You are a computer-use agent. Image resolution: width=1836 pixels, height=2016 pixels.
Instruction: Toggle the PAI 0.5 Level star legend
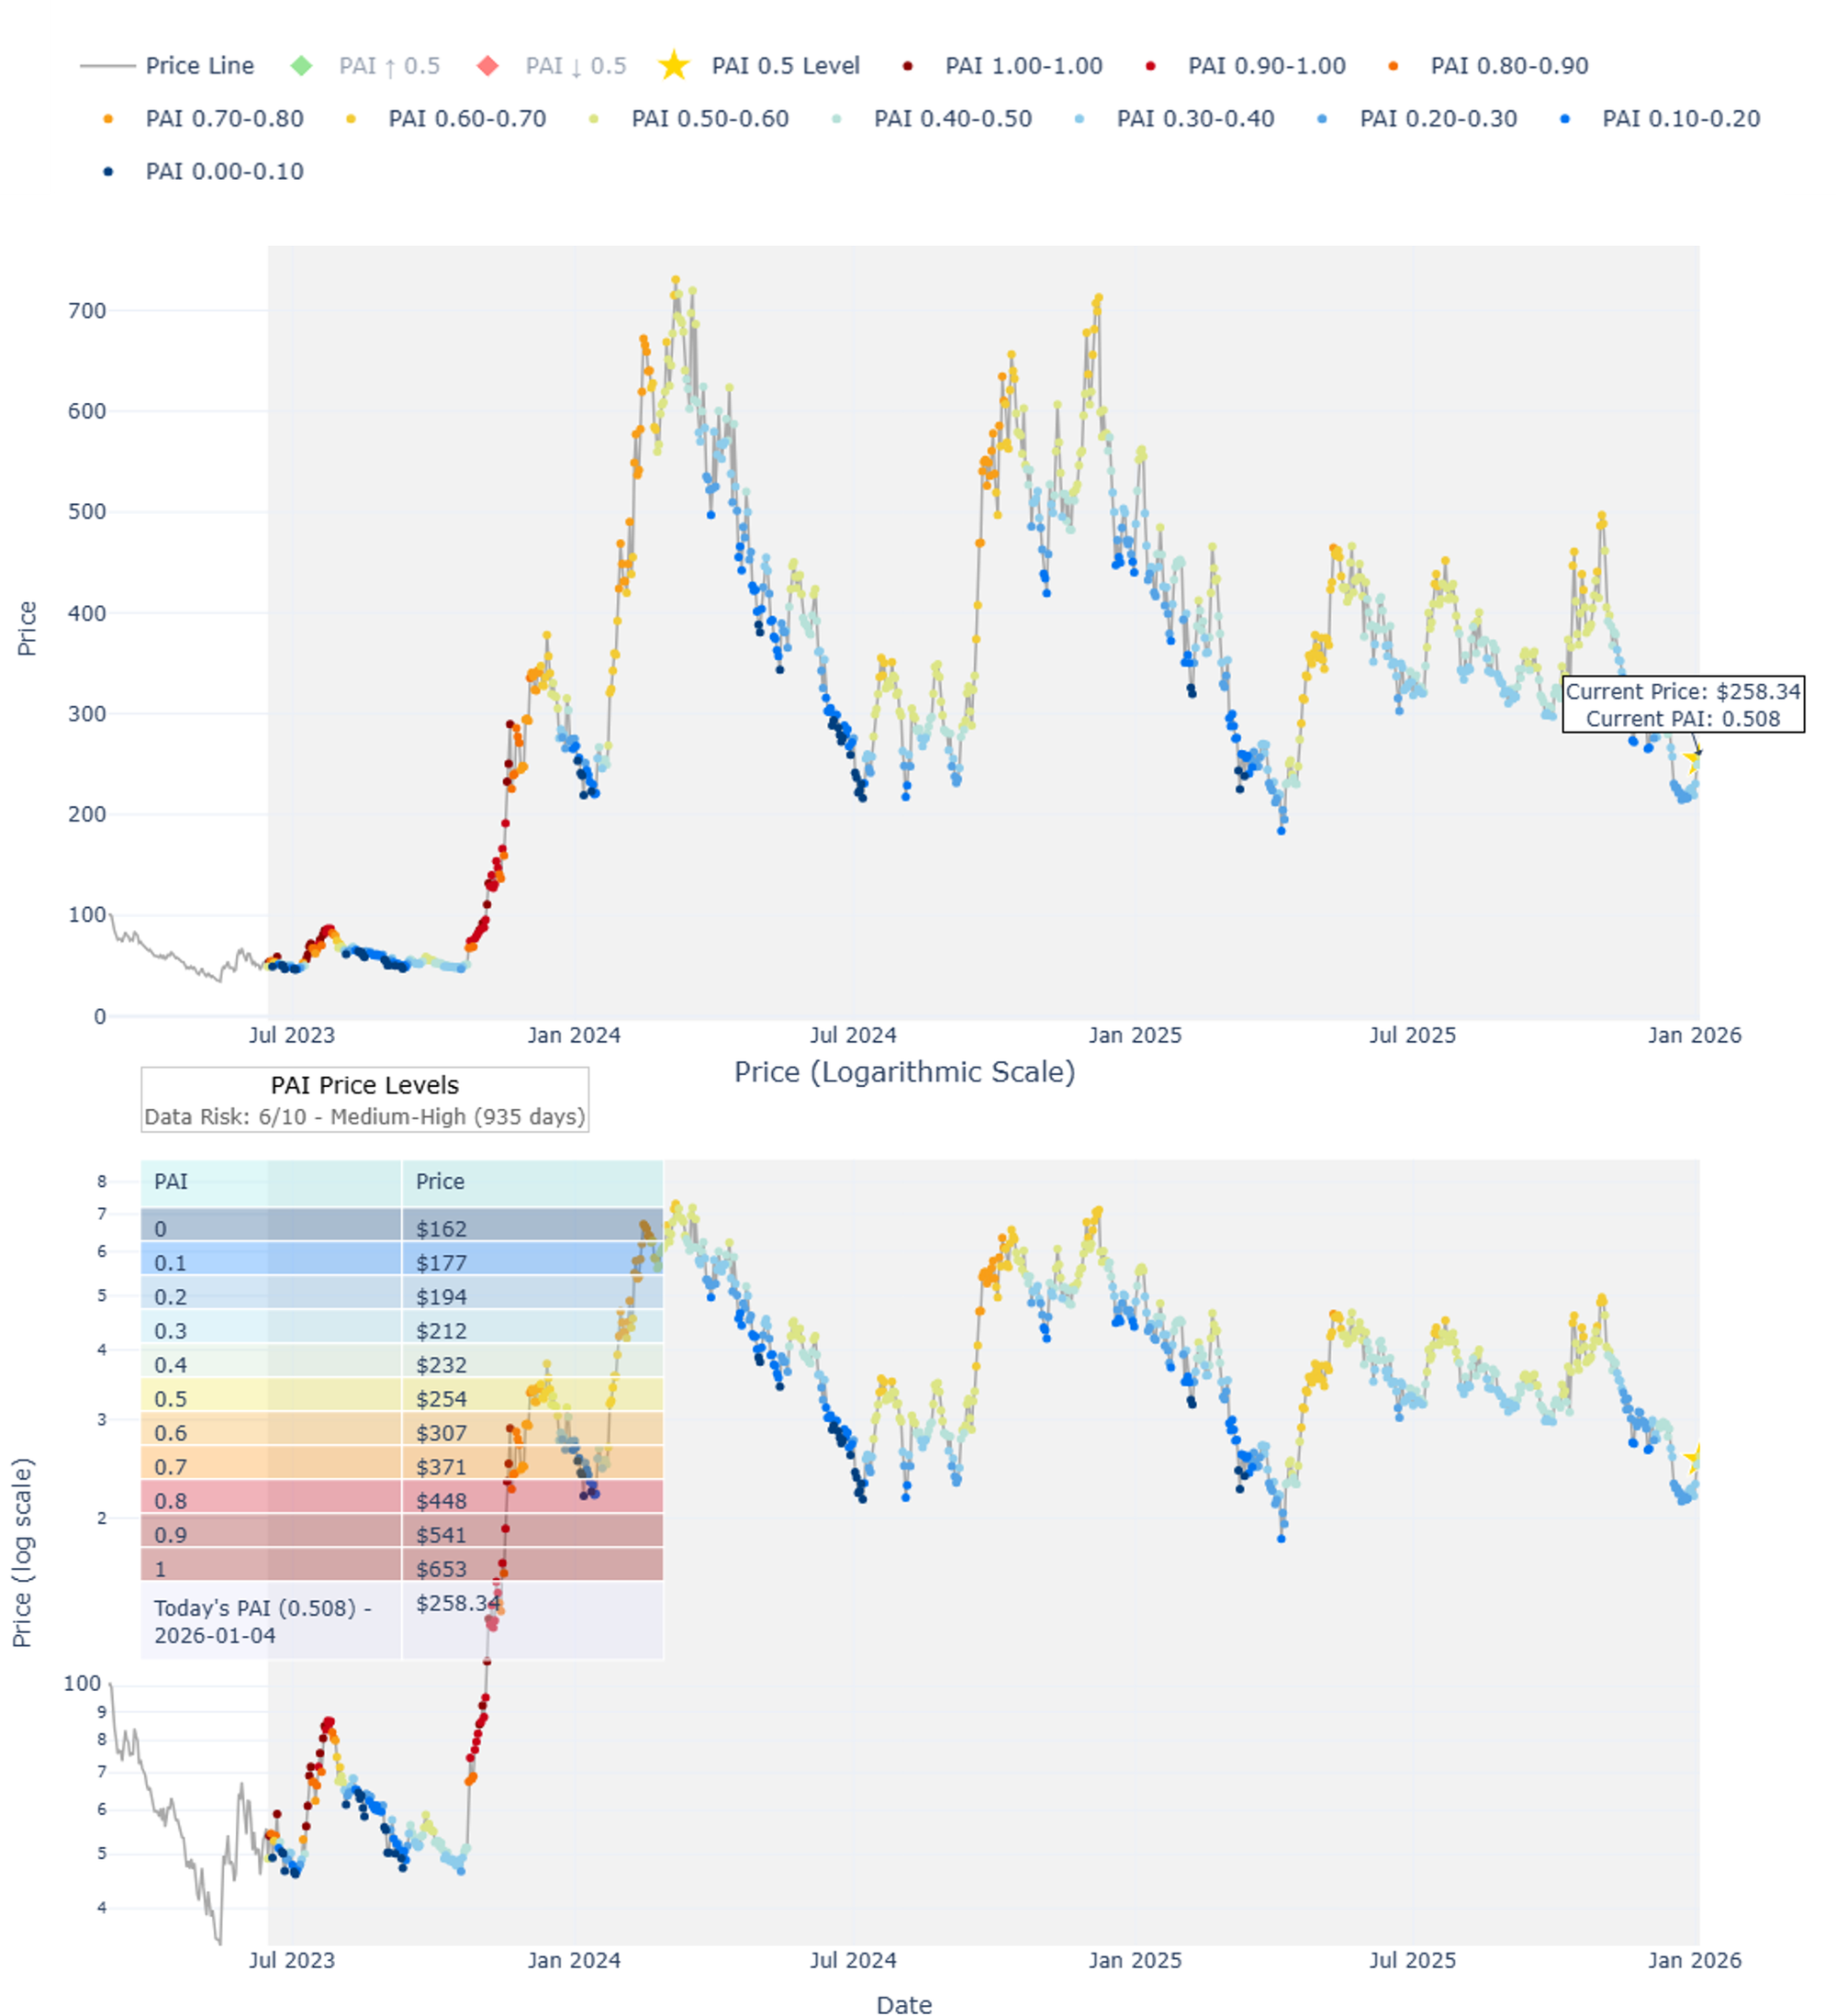(x=784, y=66)
